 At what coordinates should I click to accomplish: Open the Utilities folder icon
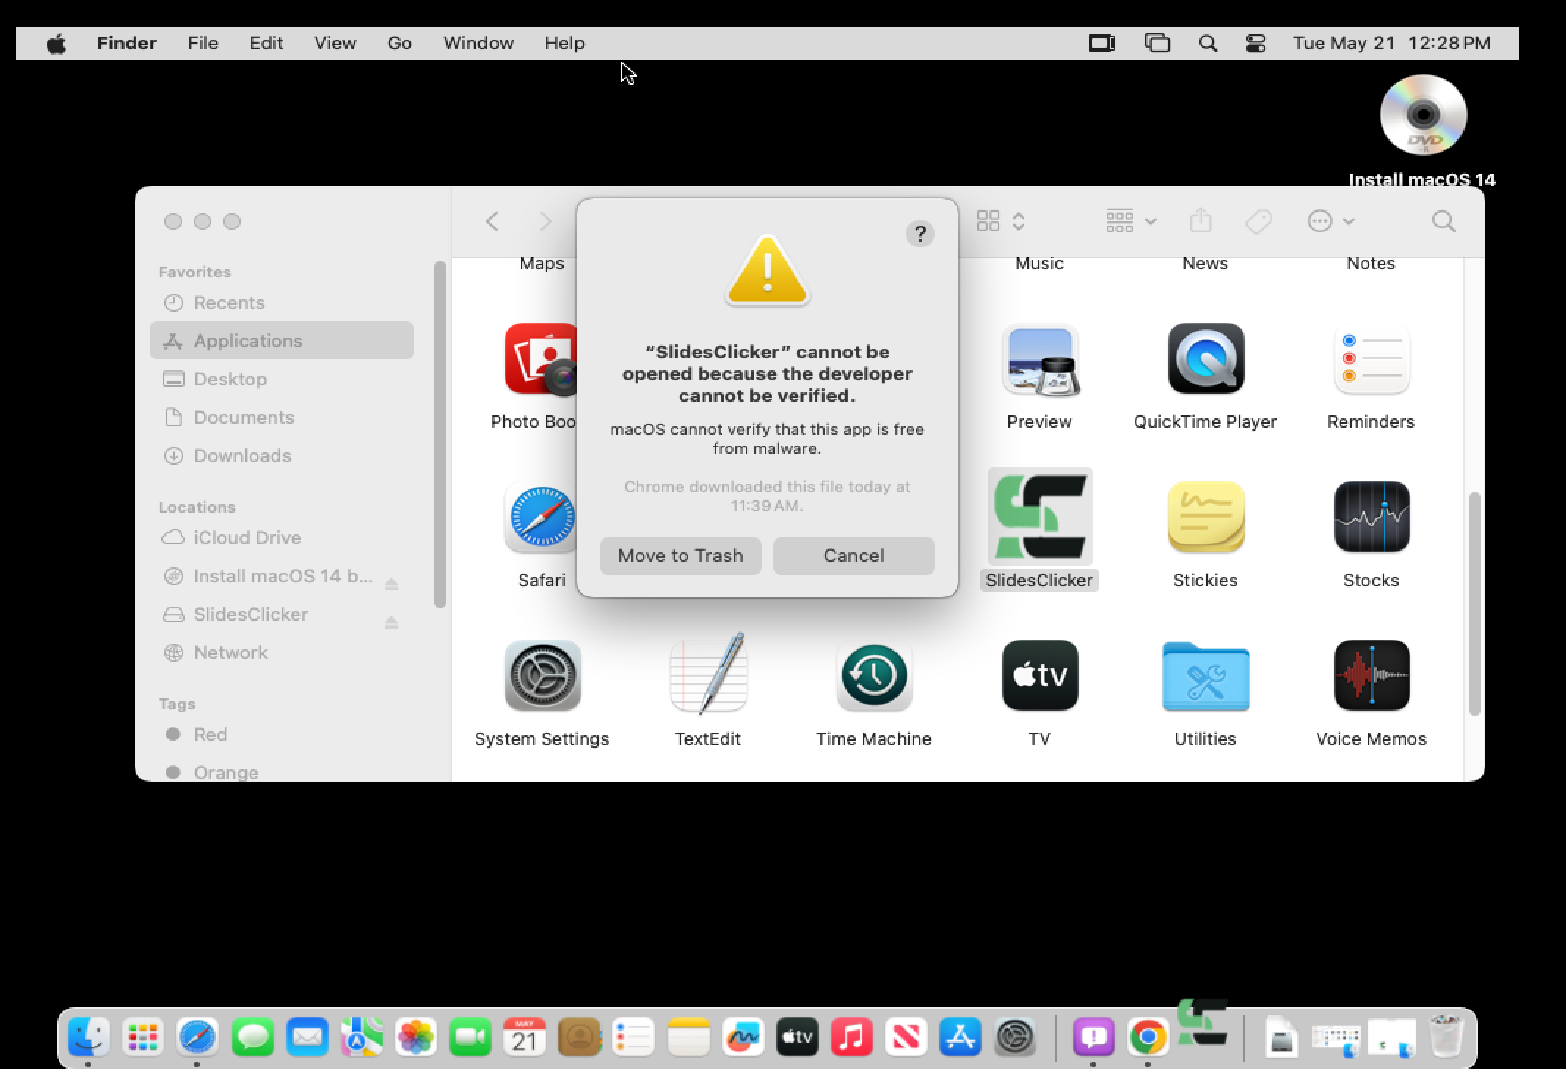tap(1206, 676)
